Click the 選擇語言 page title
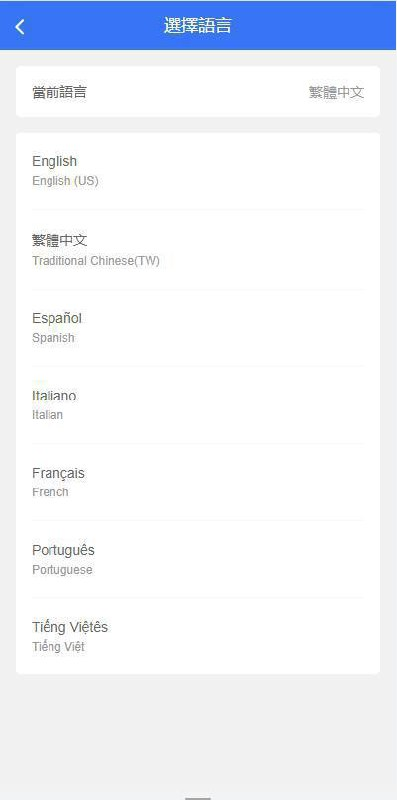This screenshot has width=397, height=800. pyautogui.click(x=198, y=26)
